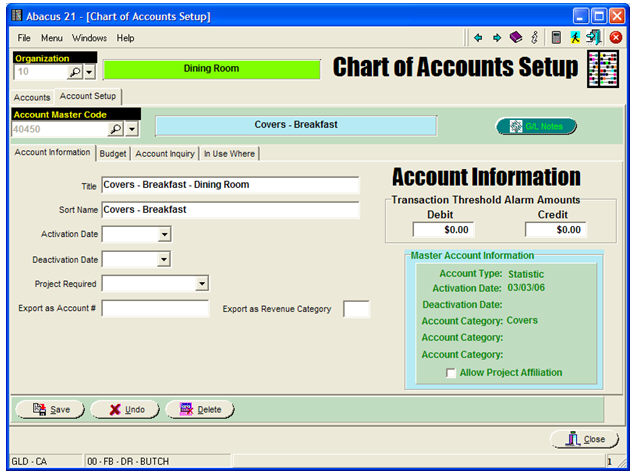Select the Account Setup tab
The image size is (634, 475).
[x=88, y=96]
